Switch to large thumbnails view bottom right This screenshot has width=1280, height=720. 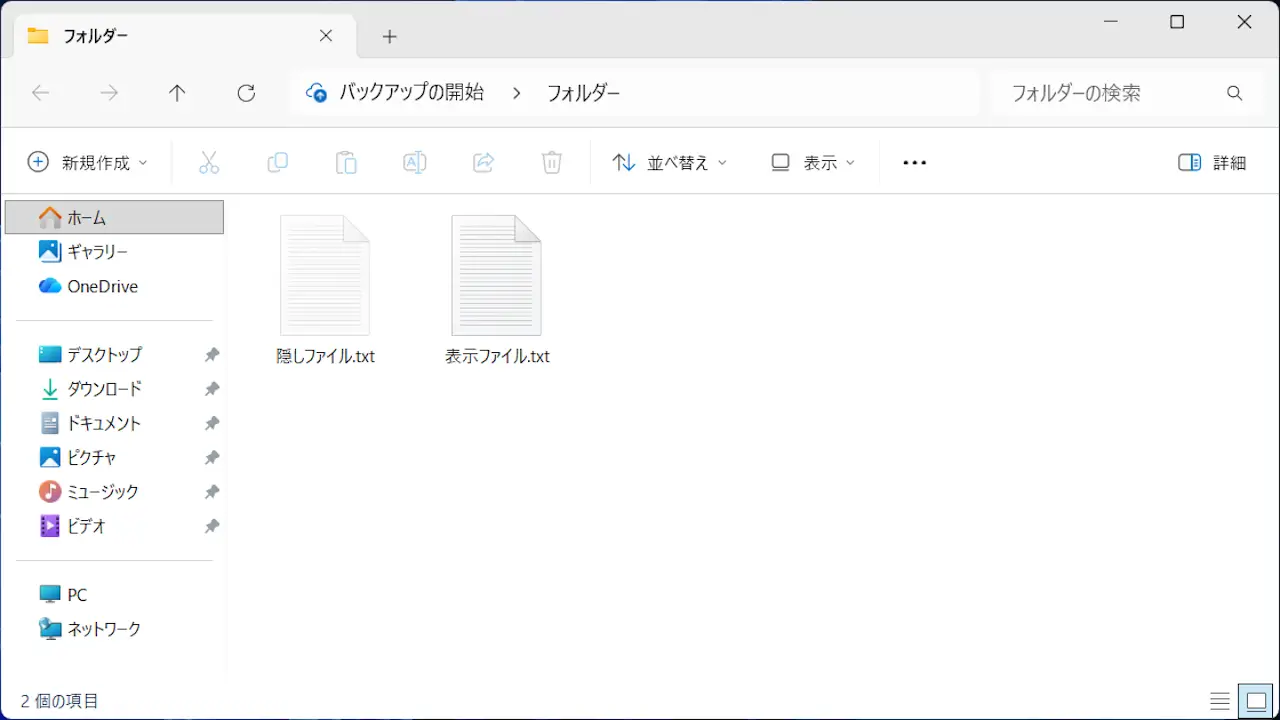[x=1257, y=700]
